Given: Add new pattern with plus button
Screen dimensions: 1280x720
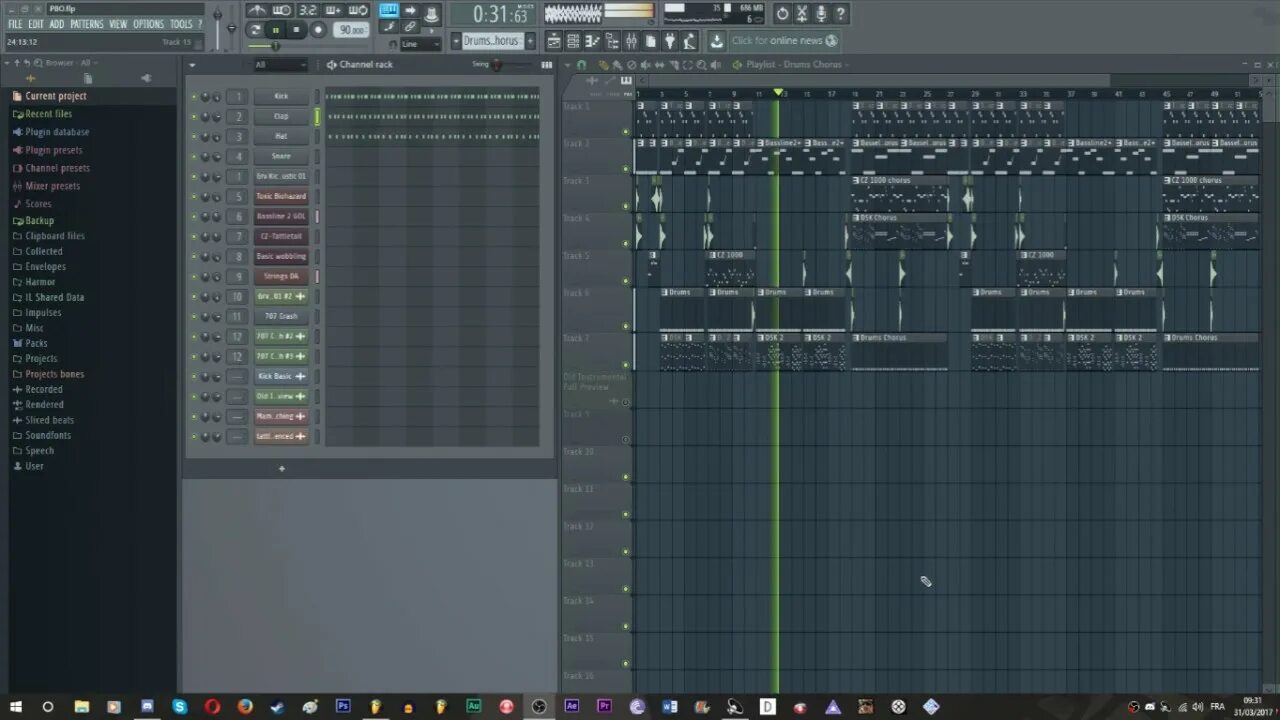Looking at the screenshot, I should 530,41.
